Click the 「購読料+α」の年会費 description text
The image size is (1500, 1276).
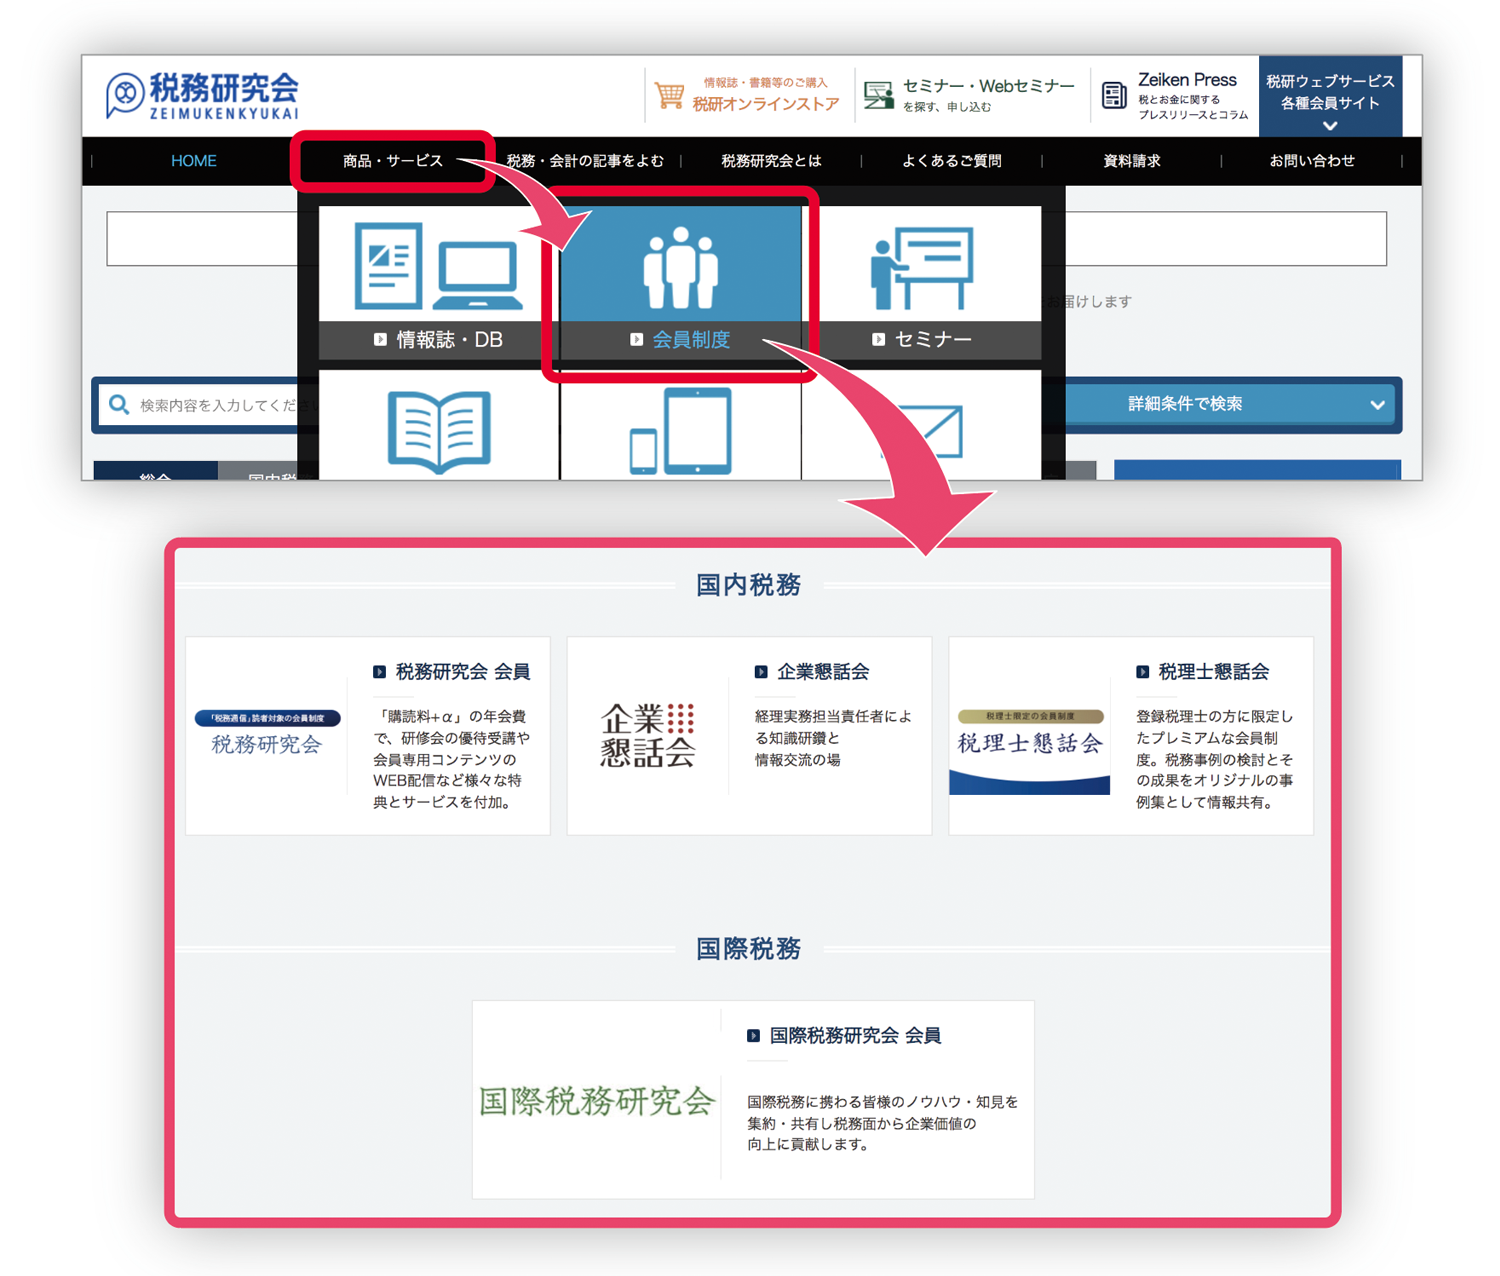point(451,759)
